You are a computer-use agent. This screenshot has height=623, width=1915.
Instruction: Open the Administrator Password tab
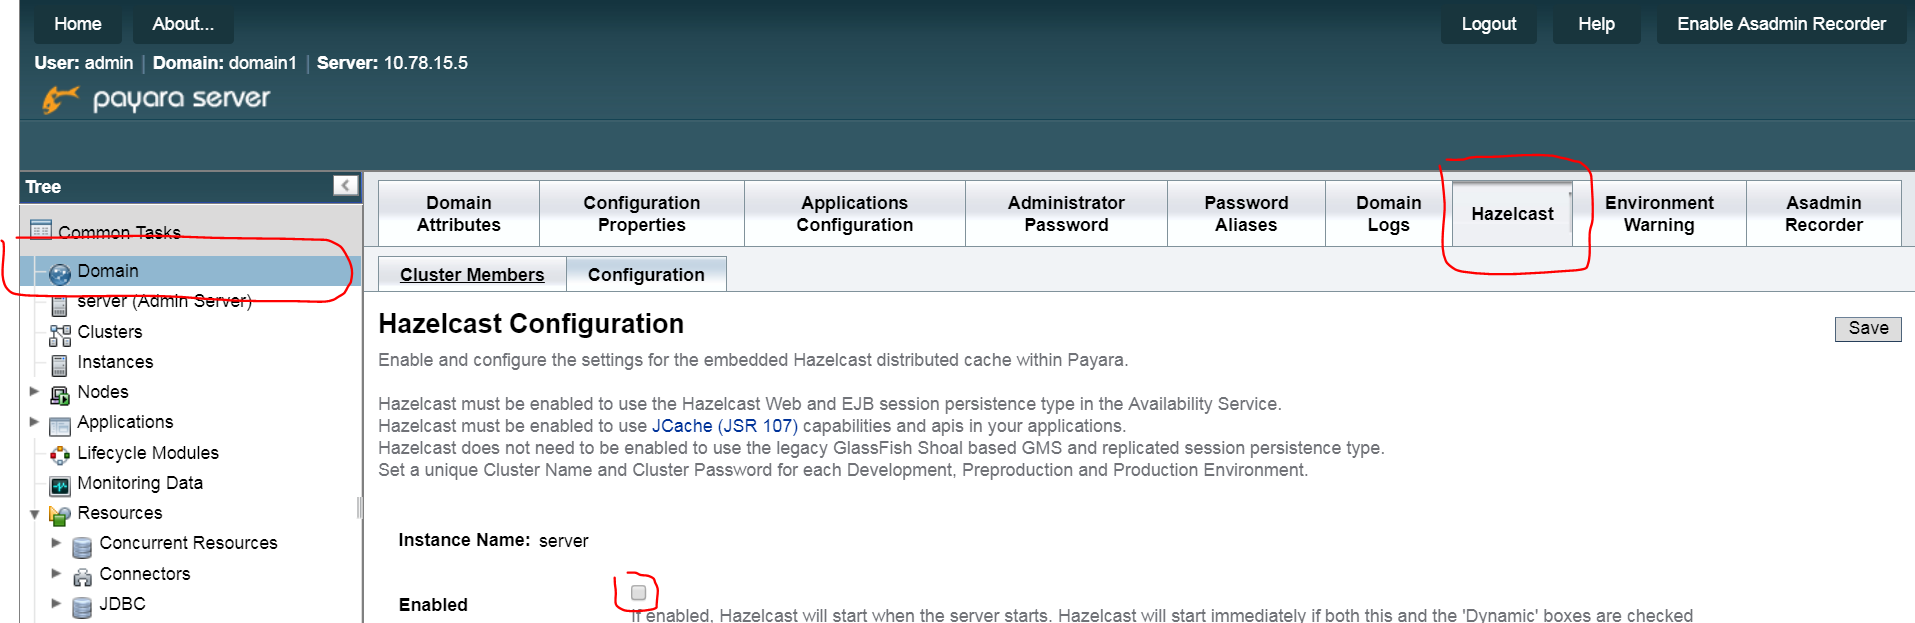point(1066,213)
